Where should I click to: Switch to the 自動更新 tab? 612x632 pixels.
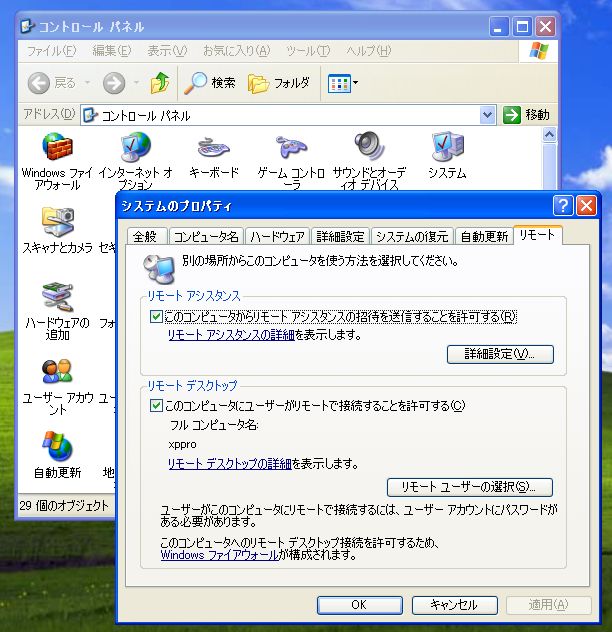coord(484,237)
